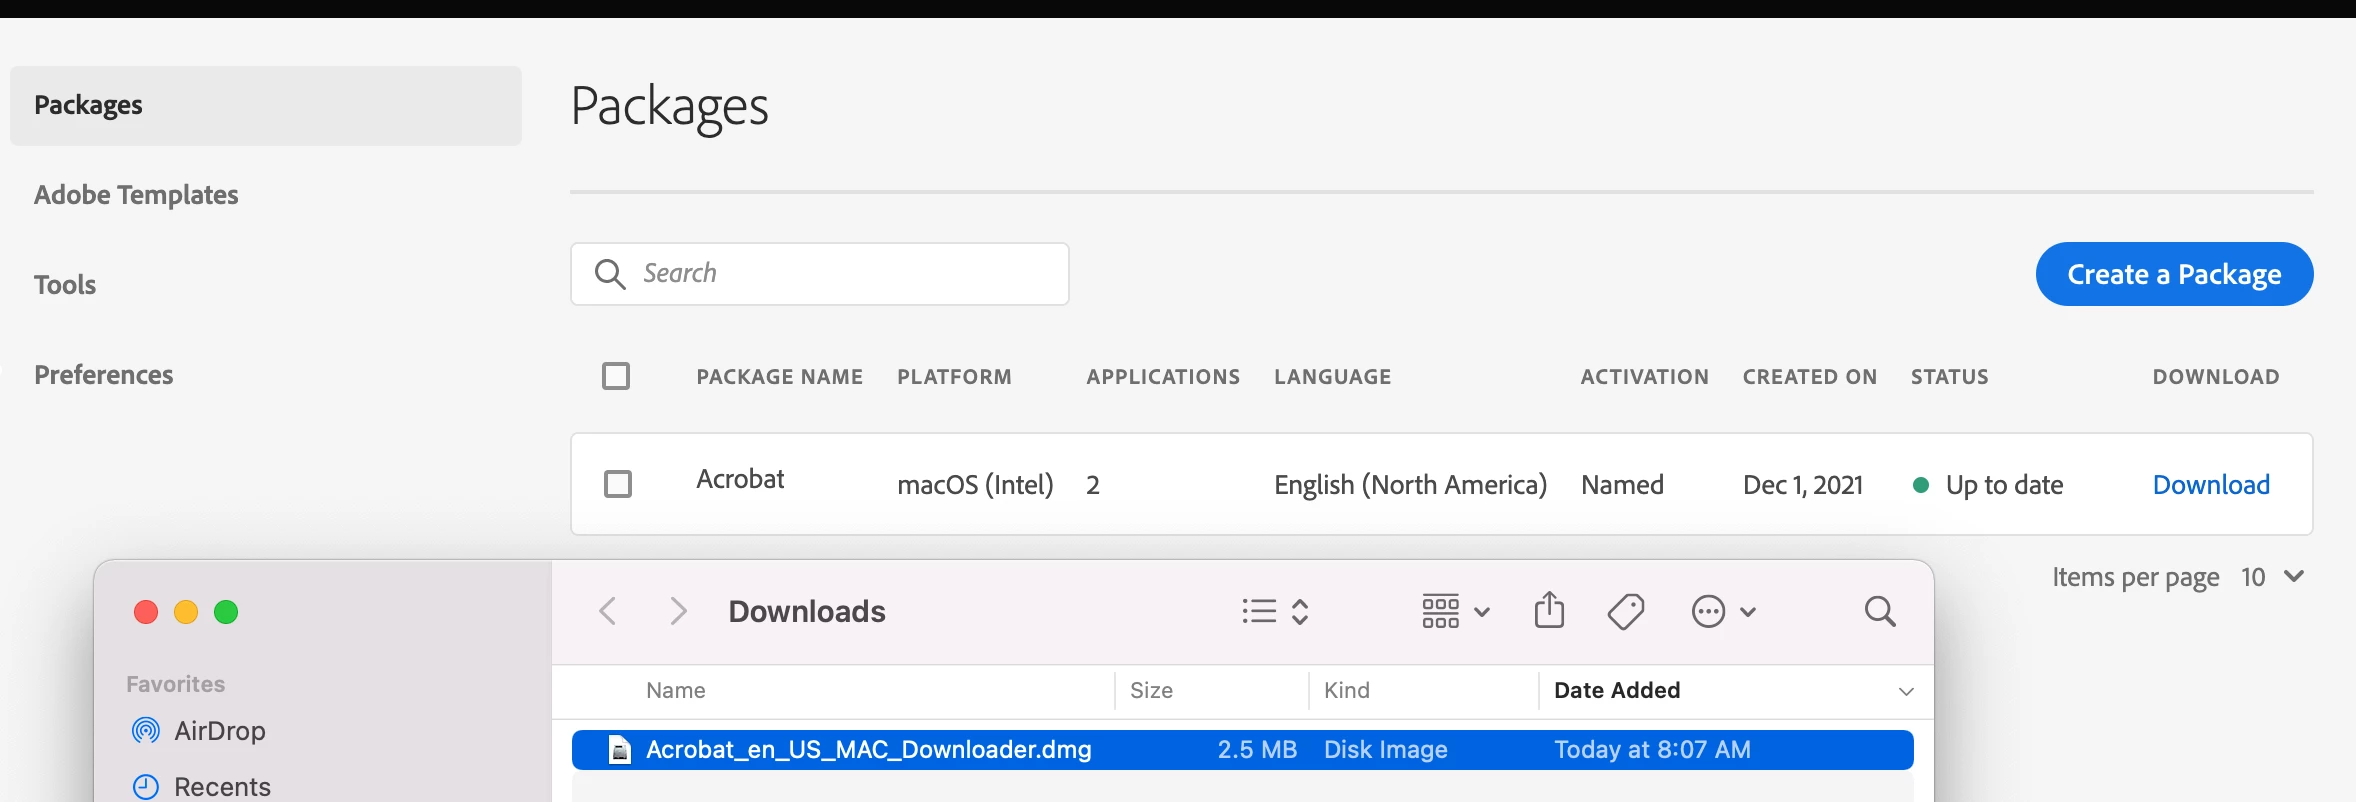Click green Up to date status dot
The image size is (2356, 802).
point(1920,485)
